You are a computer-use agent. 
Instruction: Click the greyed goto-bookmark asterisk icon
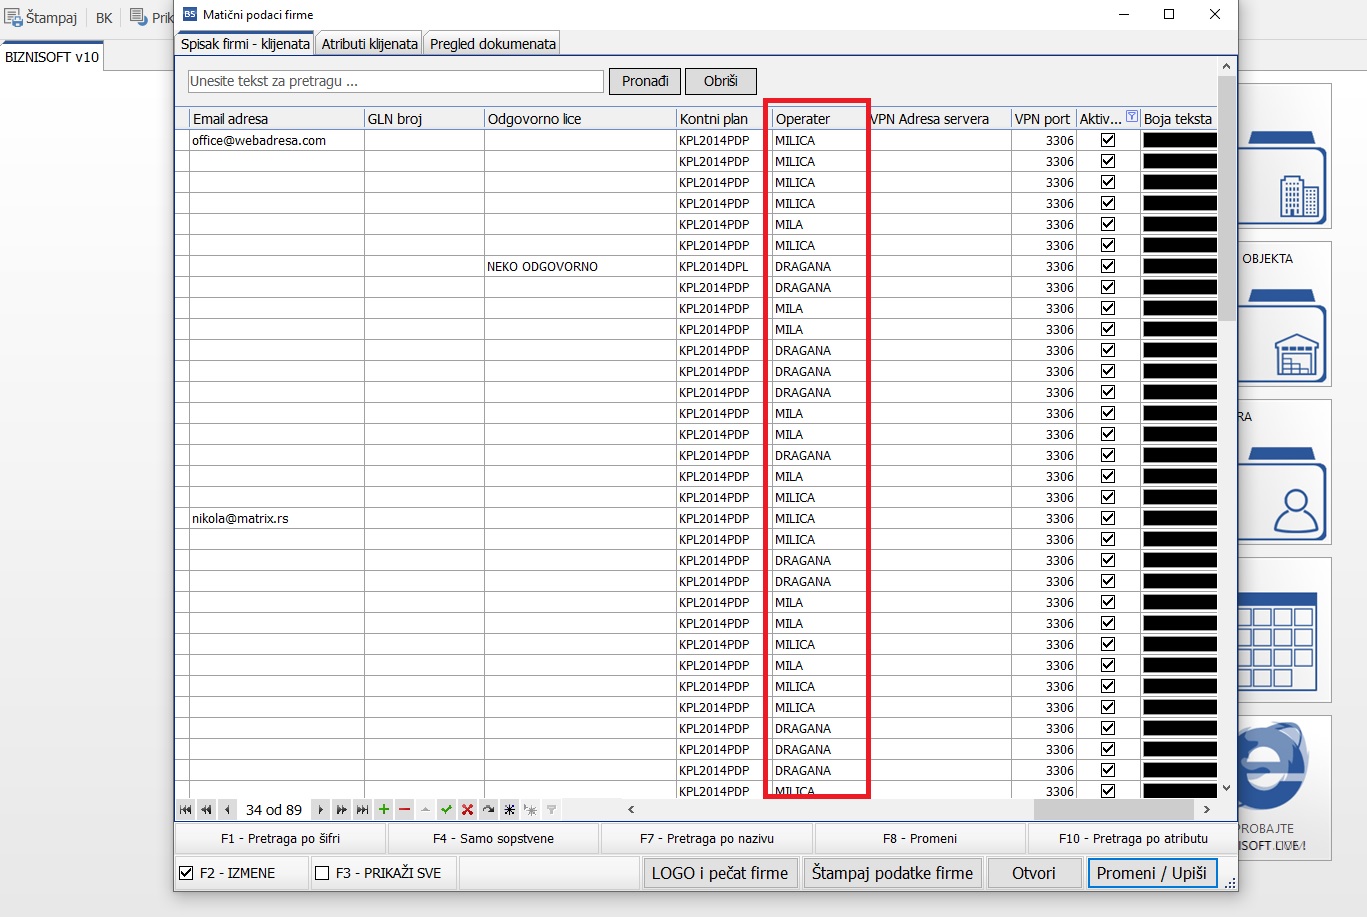coord(530,810)
